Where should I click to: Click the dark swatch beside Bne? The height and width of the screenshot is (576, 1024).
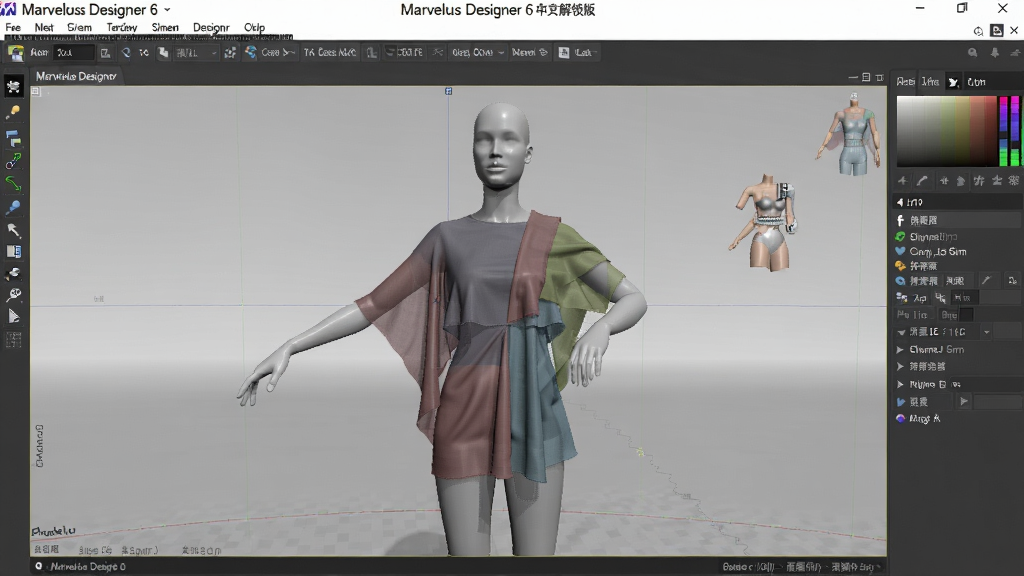pyautogui.click(x=967, y=315)
